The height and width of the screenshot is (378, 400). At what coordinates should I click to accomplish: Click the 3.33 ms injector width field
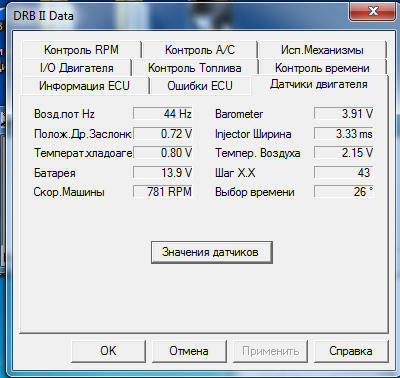coord(344,134)
